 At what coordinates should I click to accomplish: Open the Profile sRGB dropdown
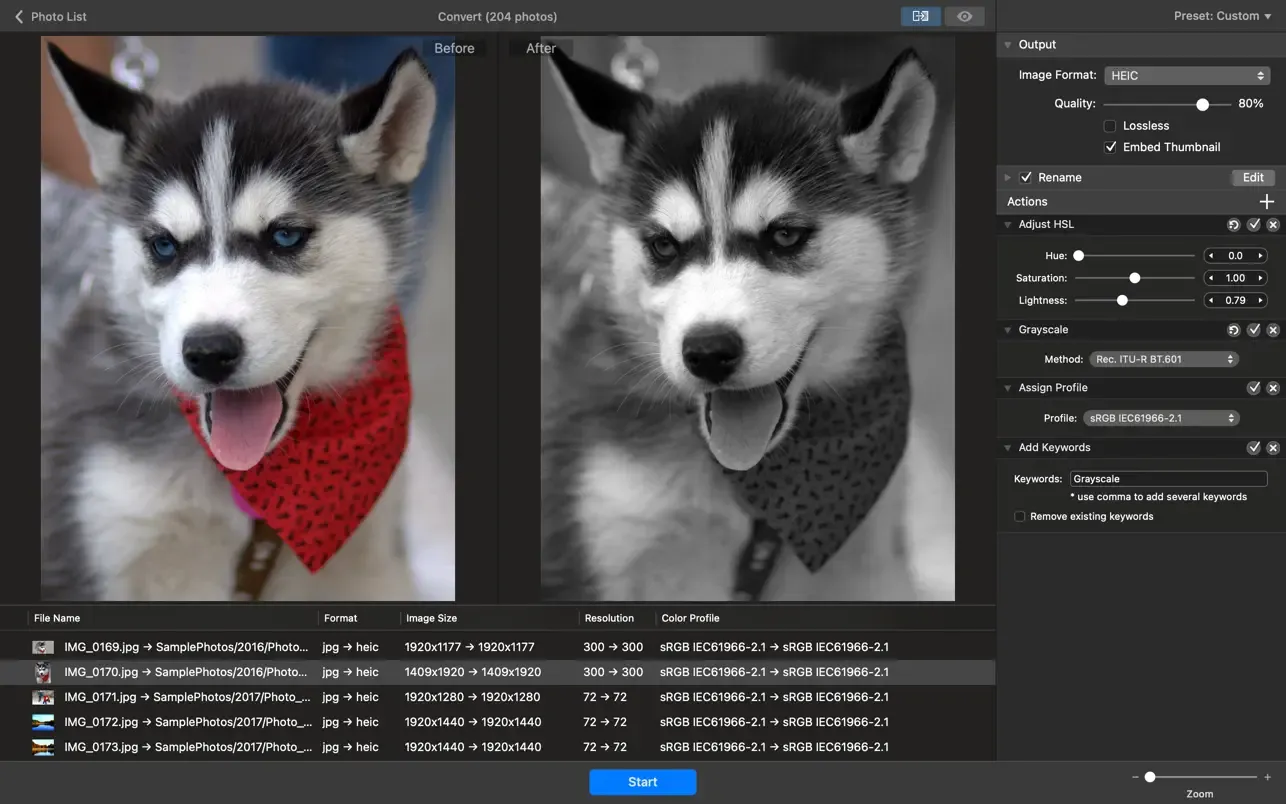click(x=1161, y=418)
